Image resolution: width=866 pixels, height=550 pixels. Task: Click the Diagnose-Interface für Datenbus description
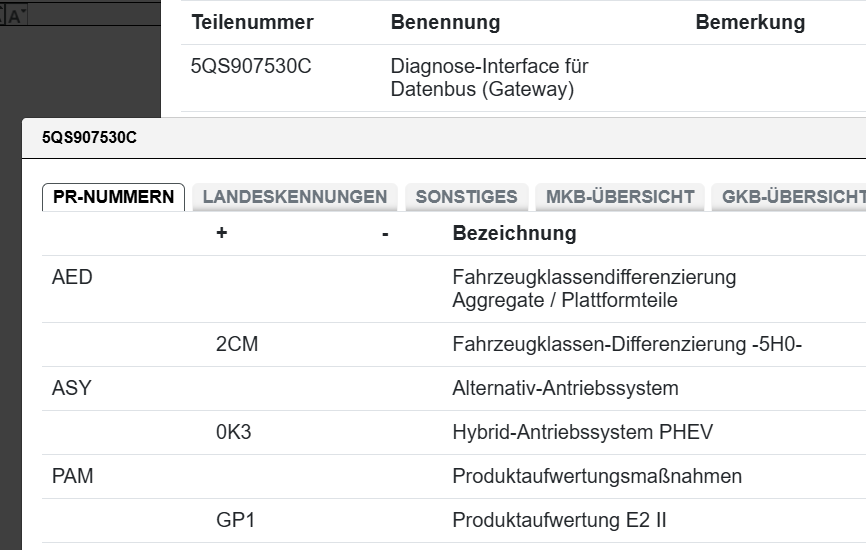click(489, 78)
